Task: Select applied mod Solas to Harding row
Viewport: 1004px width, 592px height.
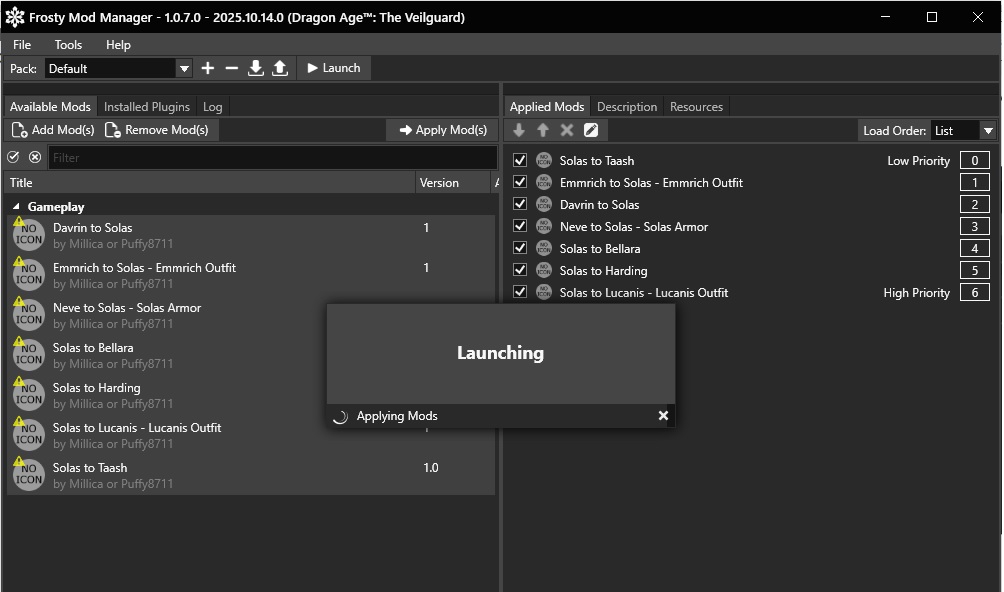Action: (x=751, y=271)
